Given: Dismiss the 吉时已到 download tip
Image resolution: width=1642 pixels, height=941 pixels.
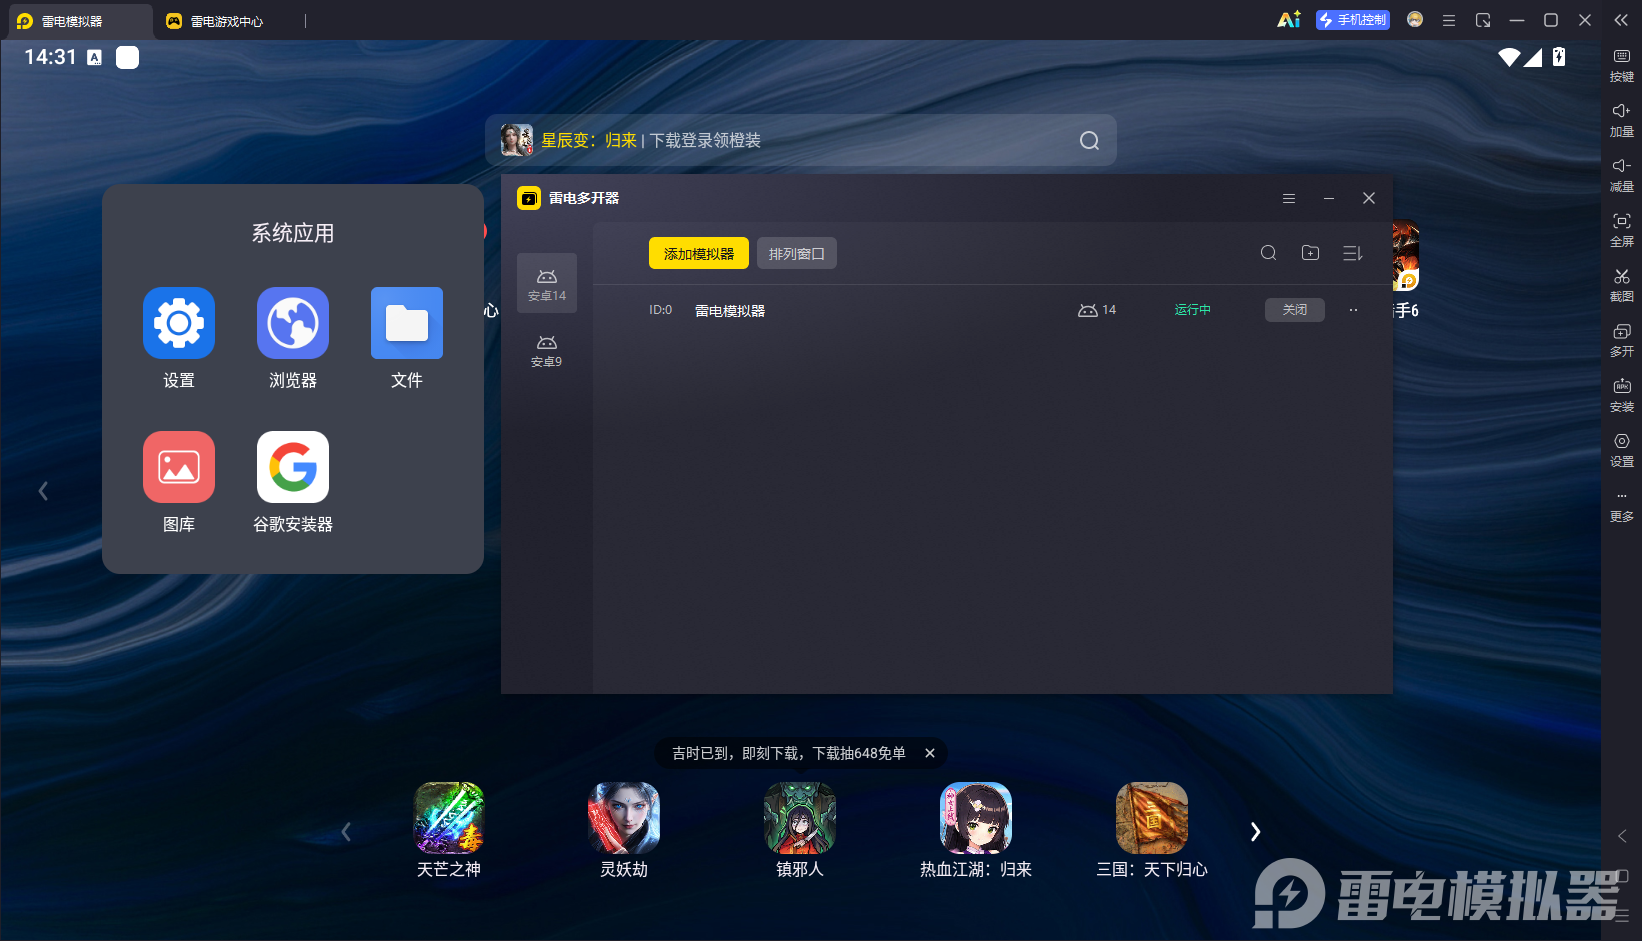Looking at the screenshot, I should pos(930,753).
